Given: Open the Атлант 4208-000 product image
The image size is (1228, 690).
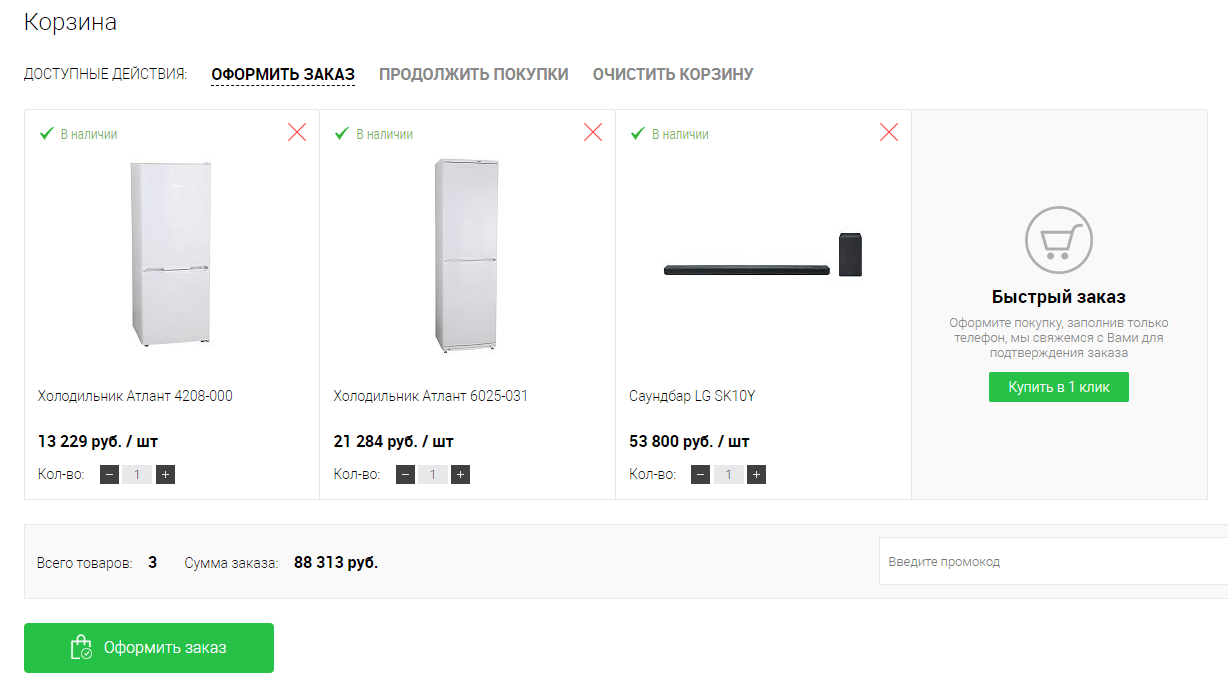Looking at the screenshot, I should [171, 254].
